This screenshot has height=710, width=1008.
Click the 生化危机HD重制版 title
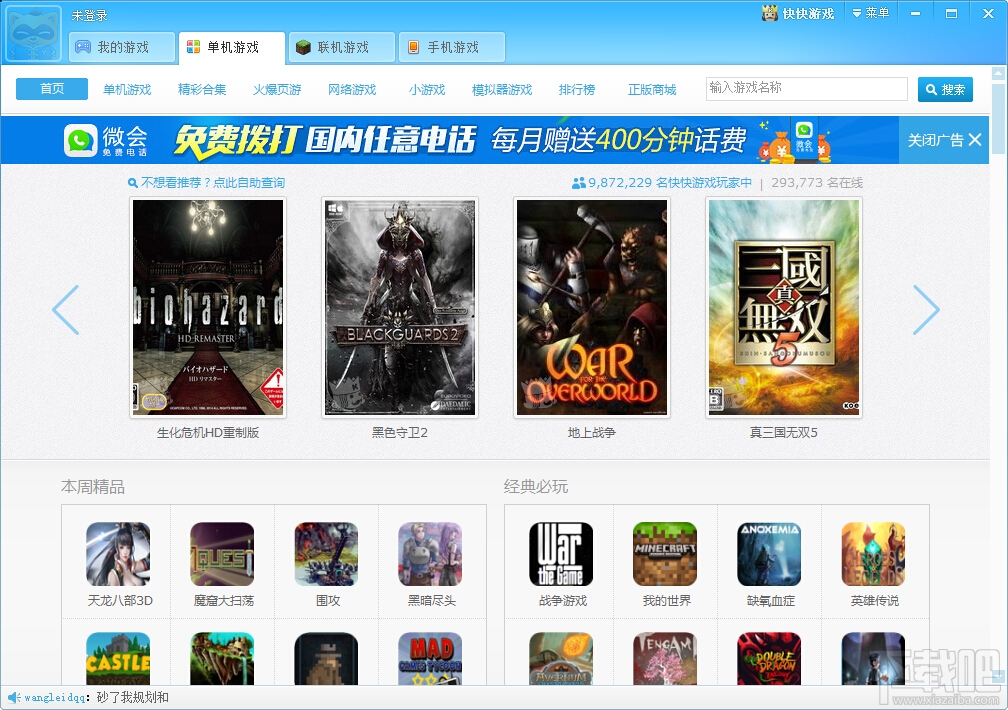208,433
